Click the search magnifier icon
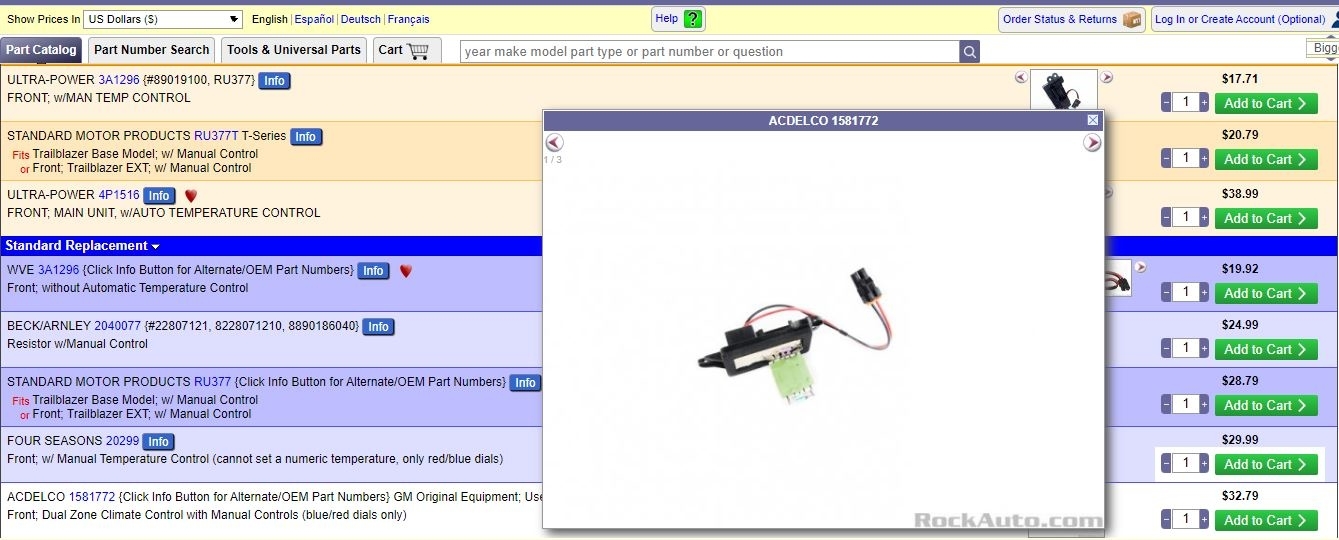Screen dimensions: 1339x540 coord(969,51)
